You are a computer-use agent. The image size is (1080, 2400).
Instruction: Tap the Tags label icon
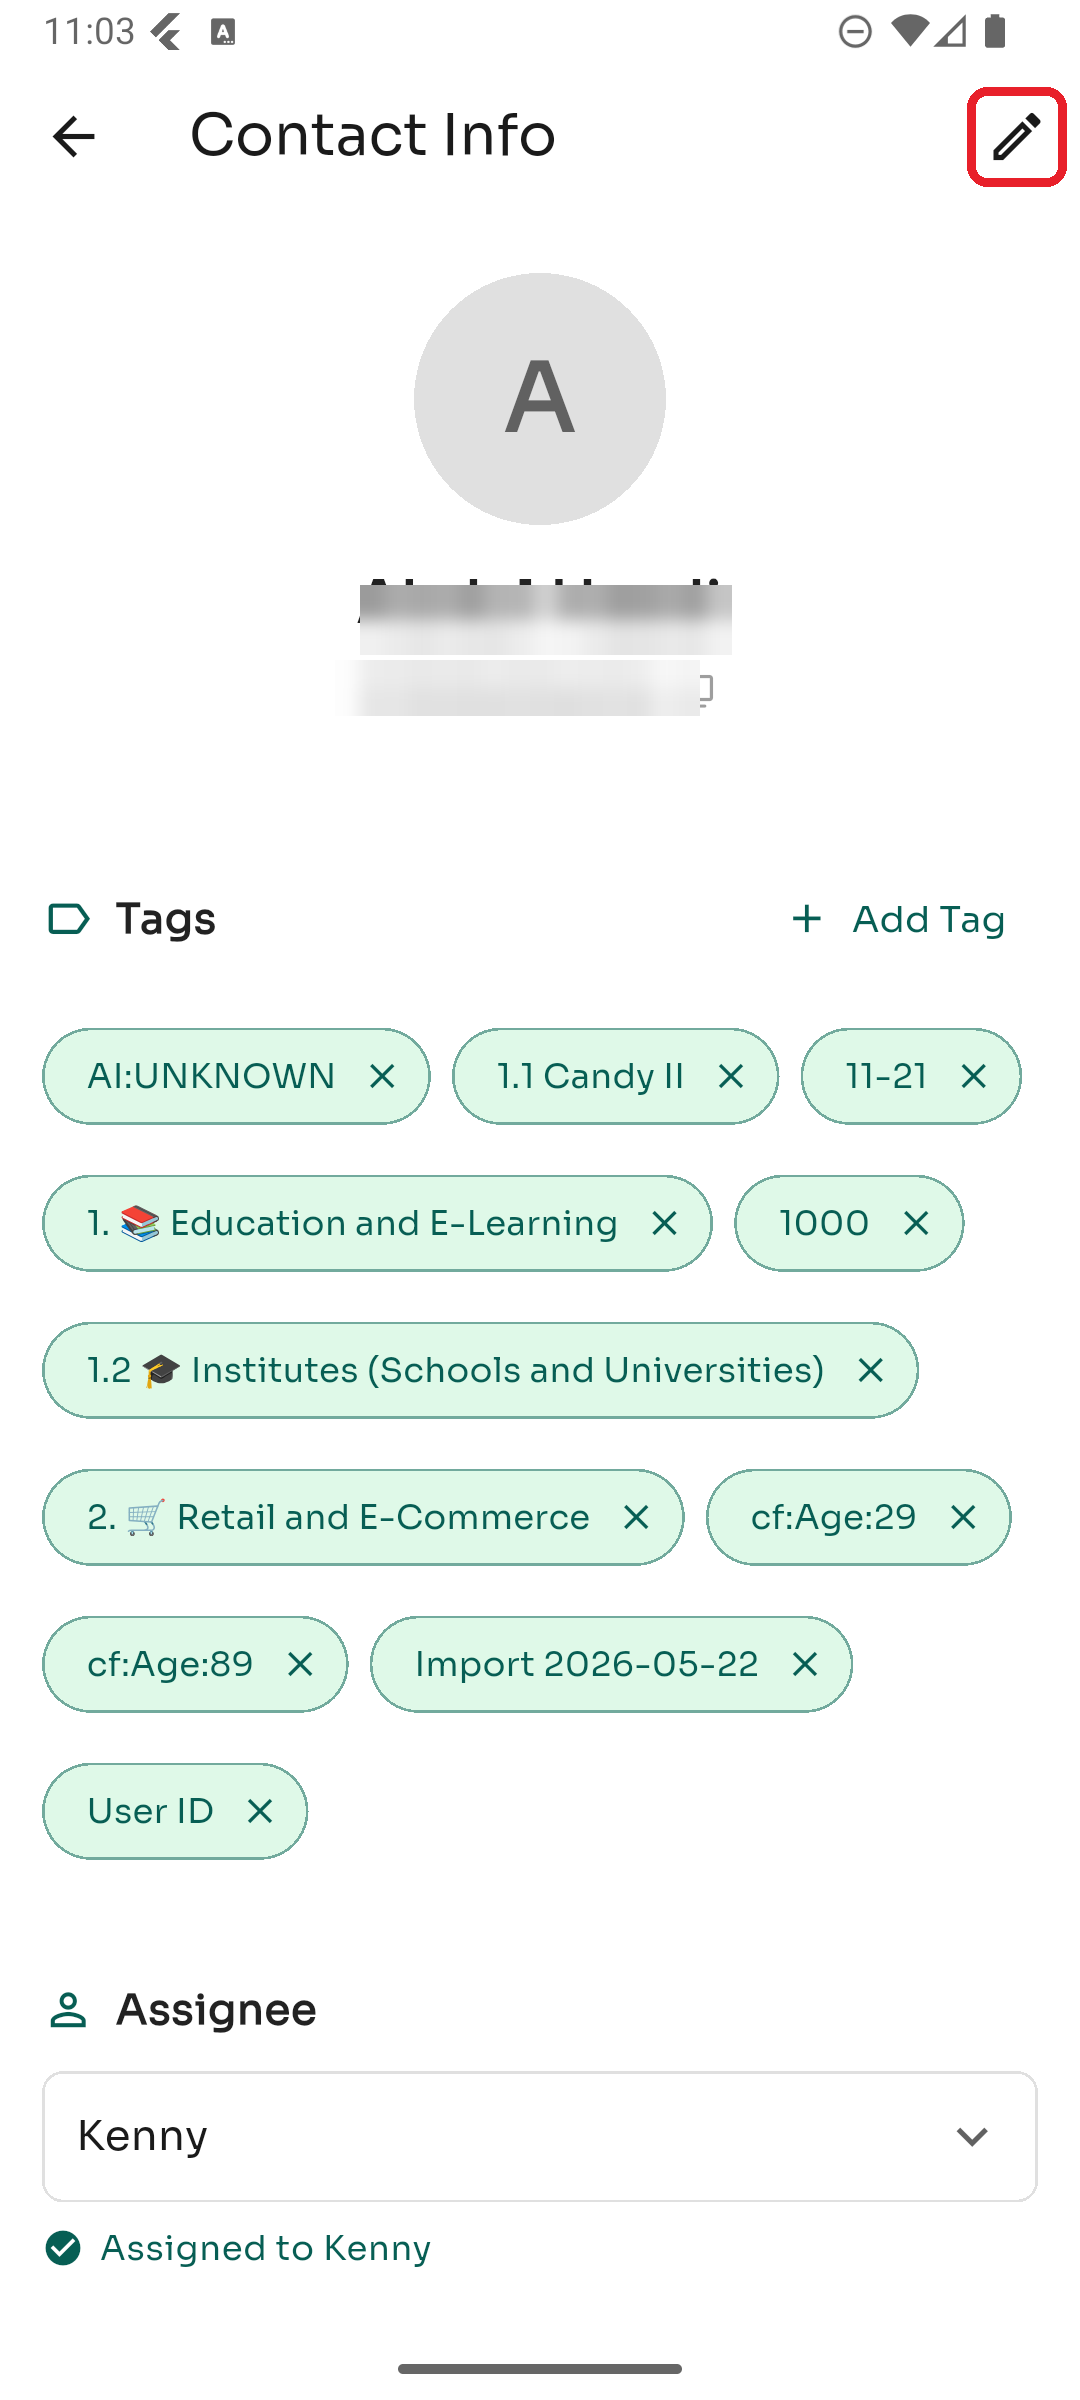click(69, 919)
